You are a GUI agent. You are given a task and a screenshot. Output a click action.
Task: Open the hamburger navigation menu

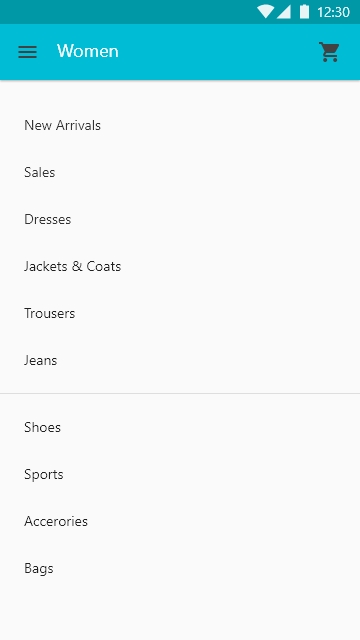pos(27,52)
